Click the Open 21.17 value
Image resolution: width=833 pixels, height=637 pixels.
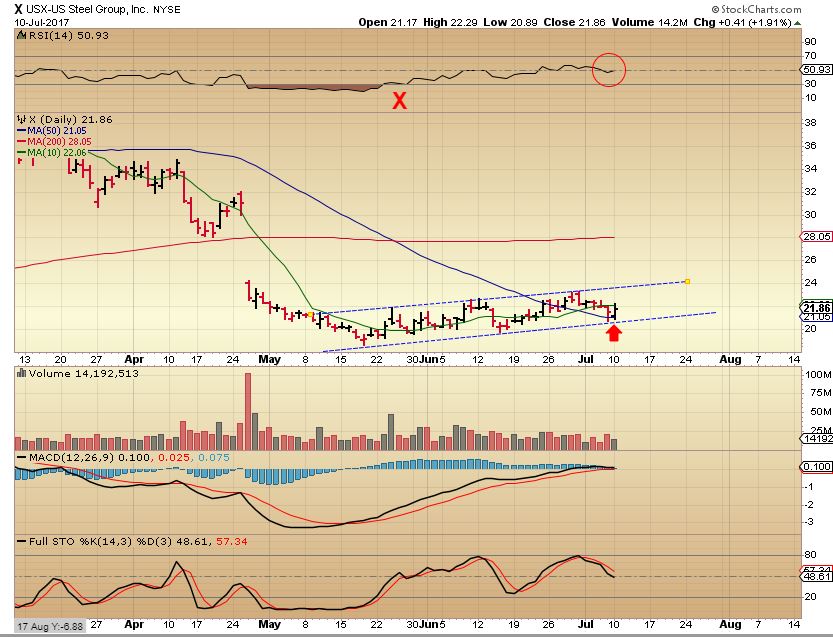coord(389,22)
